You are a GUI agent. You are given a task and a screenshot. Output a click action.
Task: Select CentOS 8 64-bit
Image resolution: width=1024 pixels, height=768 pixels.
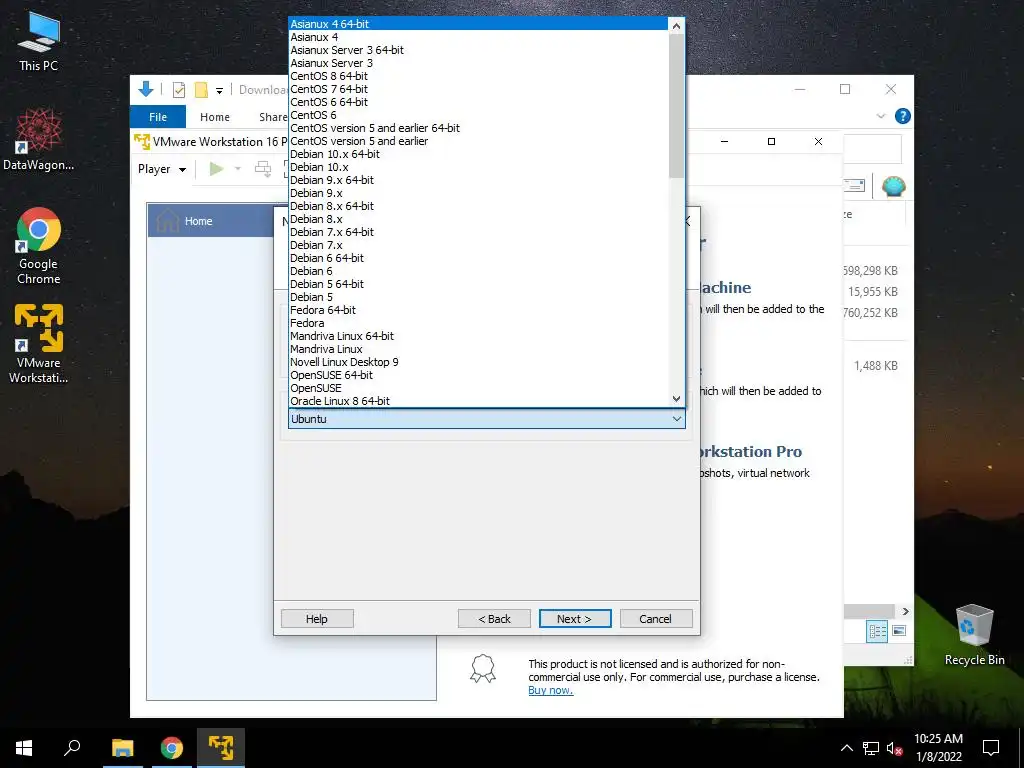[478, 76]
